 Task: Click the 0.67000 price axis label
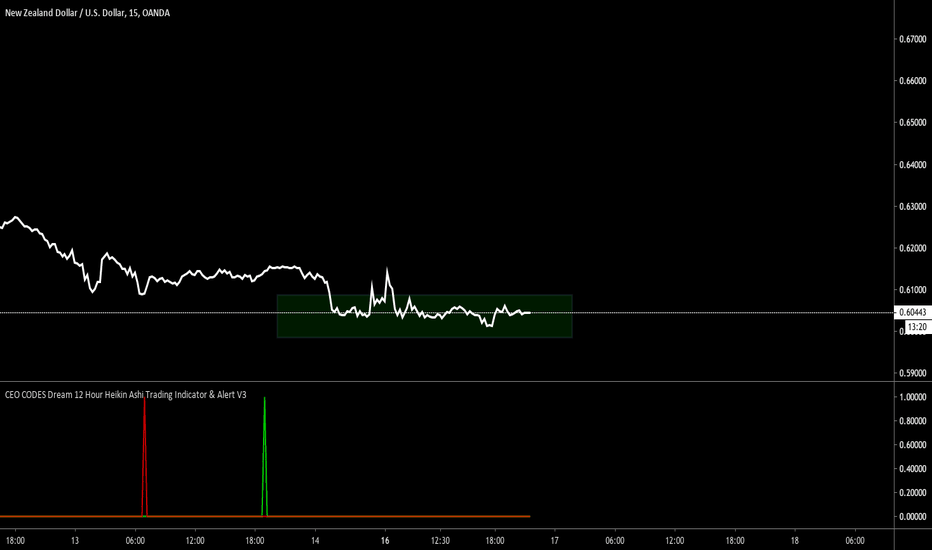click(x=912, y=39)
